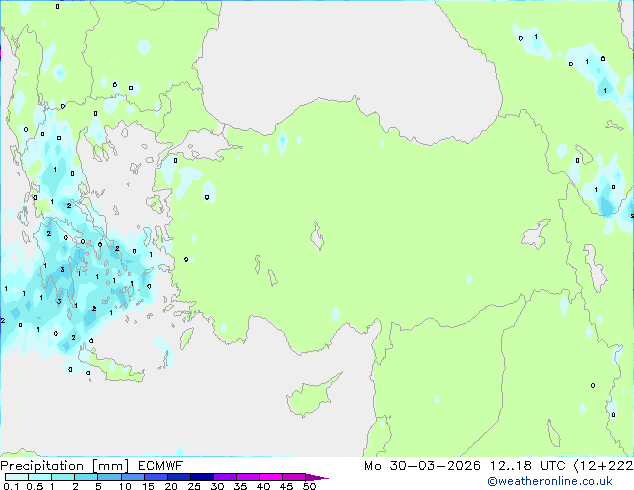Viewport: 634px width, 490px height.
Task: Click the 'Precipitation [mm] ECMWF' title text
Action: (x=92, y=466)
